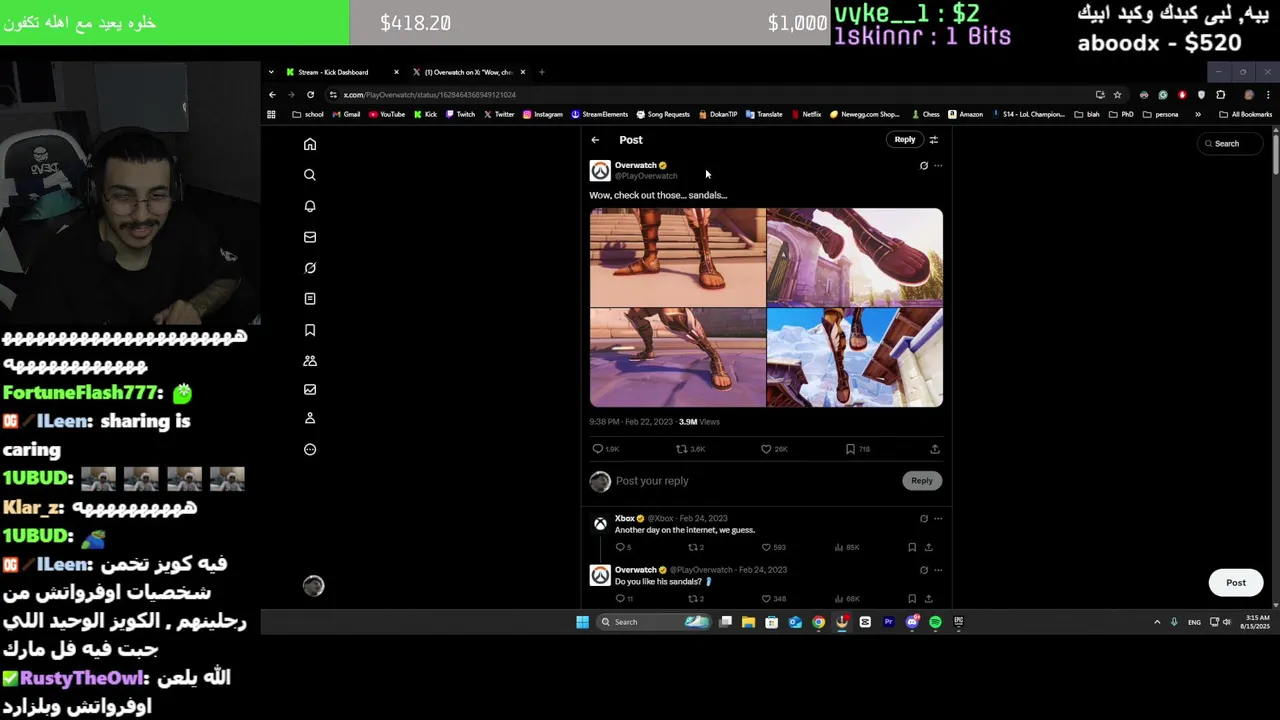Click reply count icon showing 1.9K
1280x720 pixels.
tap(598, 449)
